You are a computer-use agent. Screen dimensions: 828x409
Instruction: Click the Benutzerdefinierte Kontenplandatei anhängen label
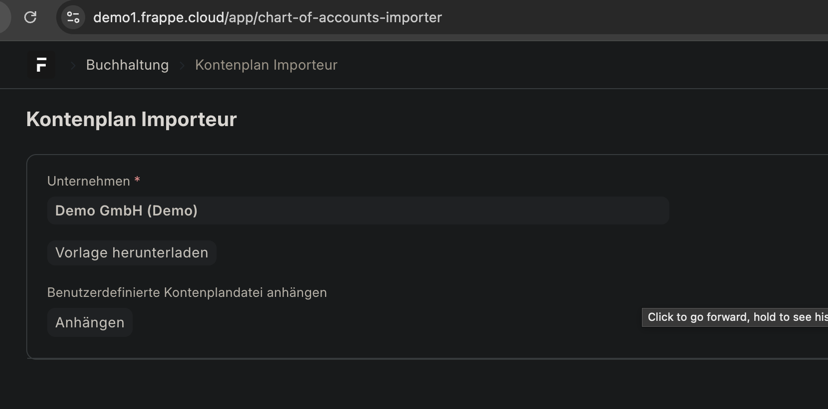click(x=187, y=292)
